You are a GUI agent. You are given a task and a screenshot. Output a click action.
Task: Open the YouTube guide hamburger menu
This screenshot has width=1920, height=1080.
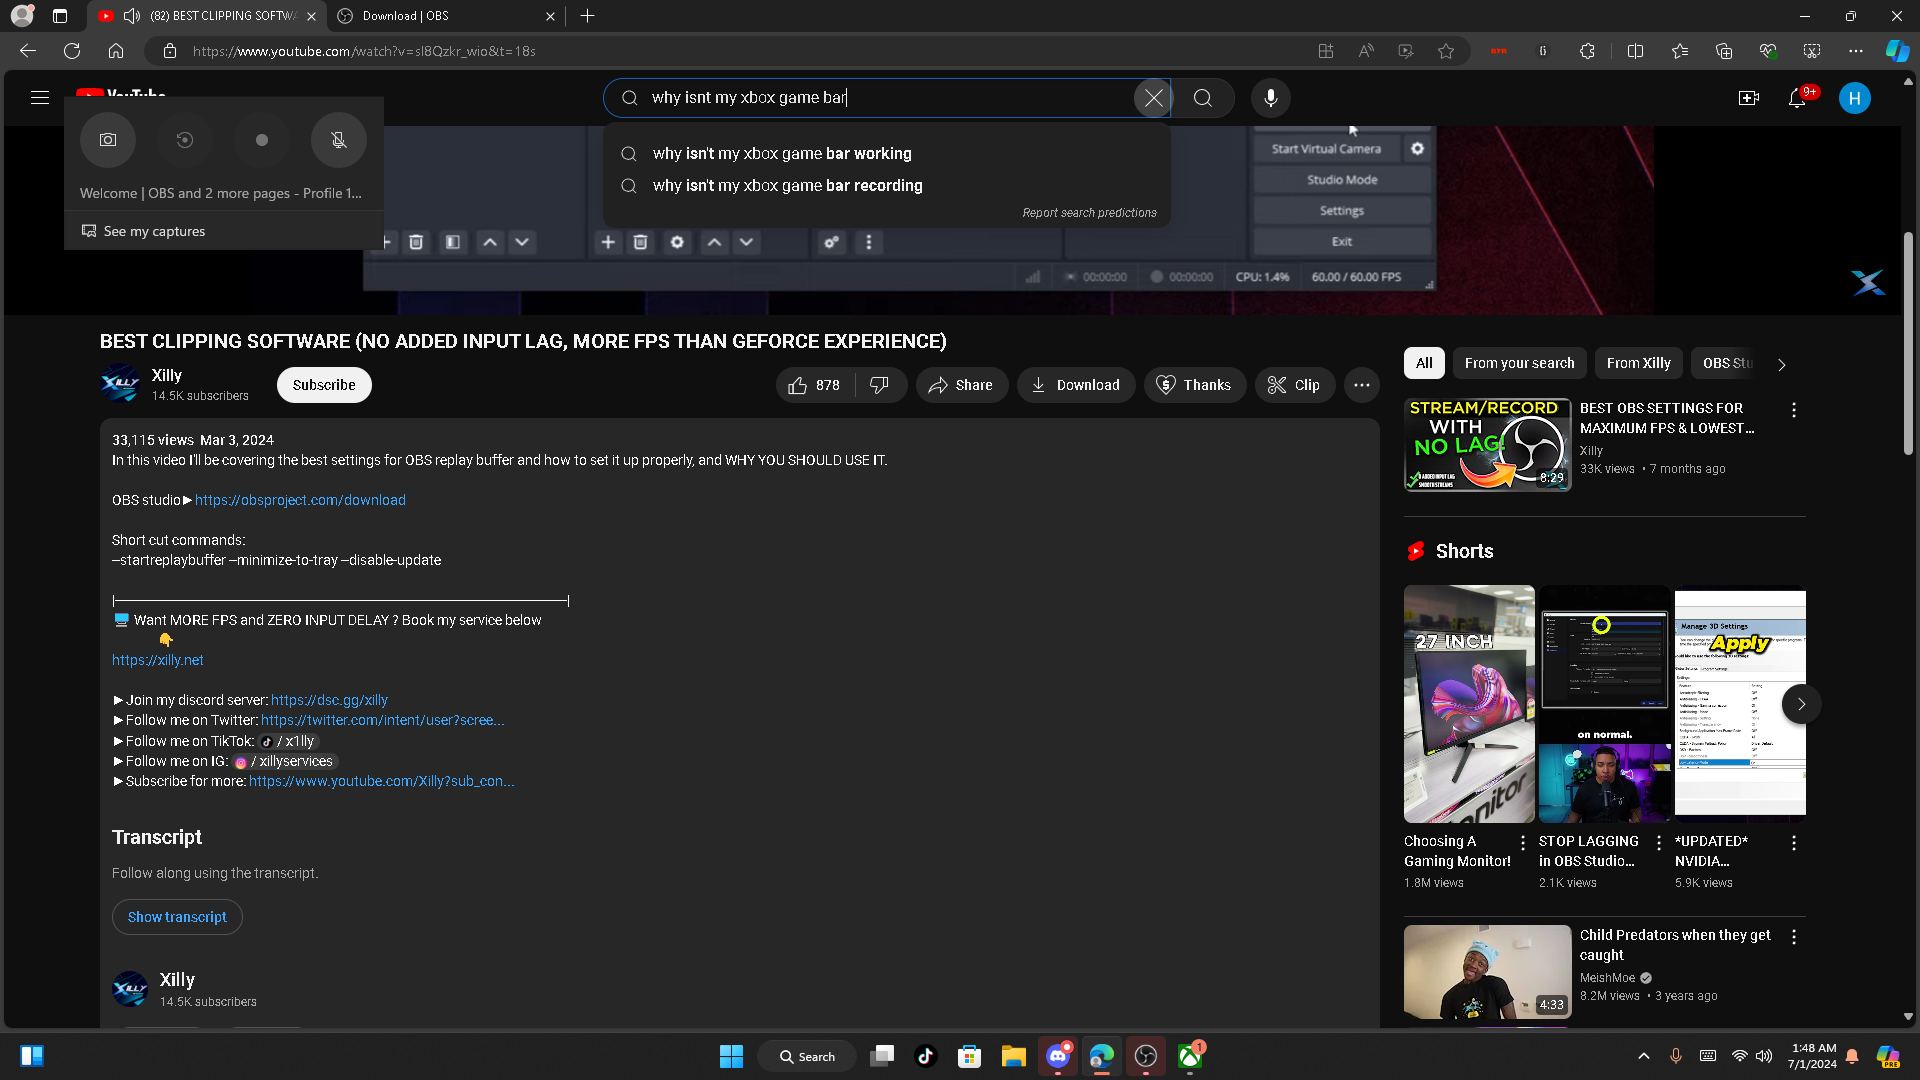[40, 98]
